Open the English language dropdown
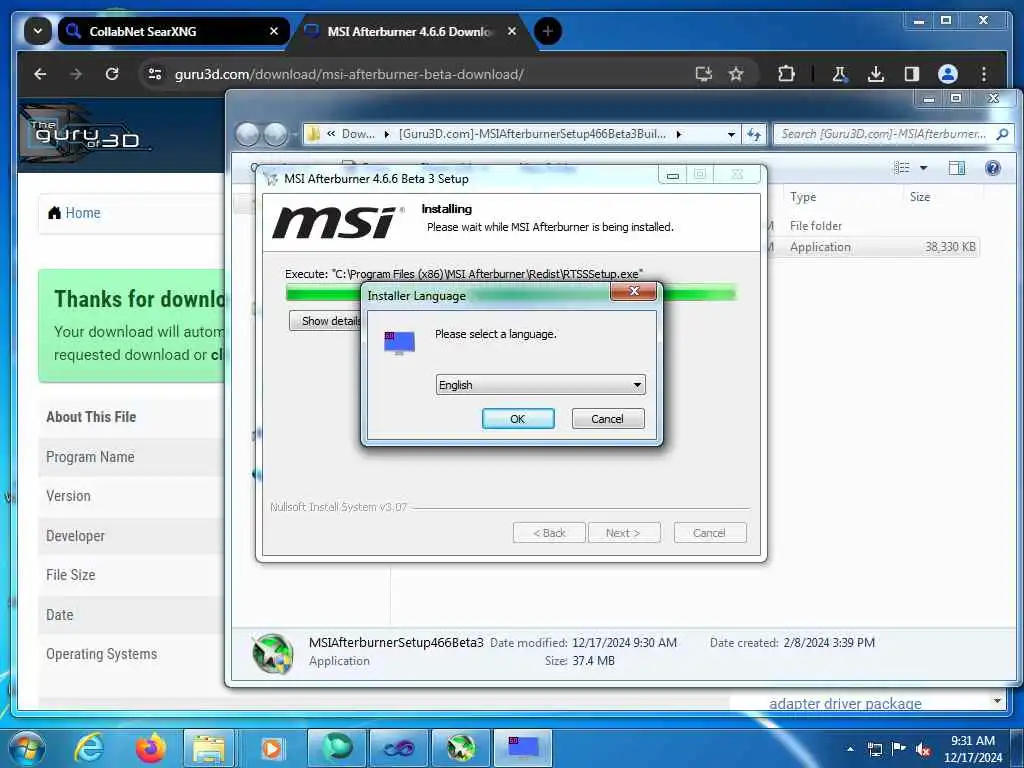The image size is (1024, 768). 540,385
